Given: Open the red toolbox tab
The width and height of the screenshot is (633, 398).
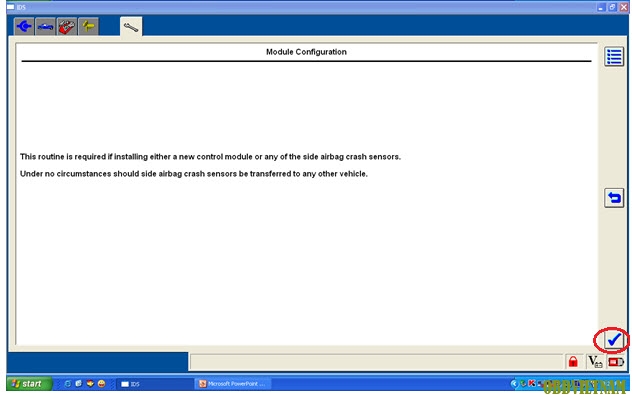Looking at the screenshot, I should [67, 27].
